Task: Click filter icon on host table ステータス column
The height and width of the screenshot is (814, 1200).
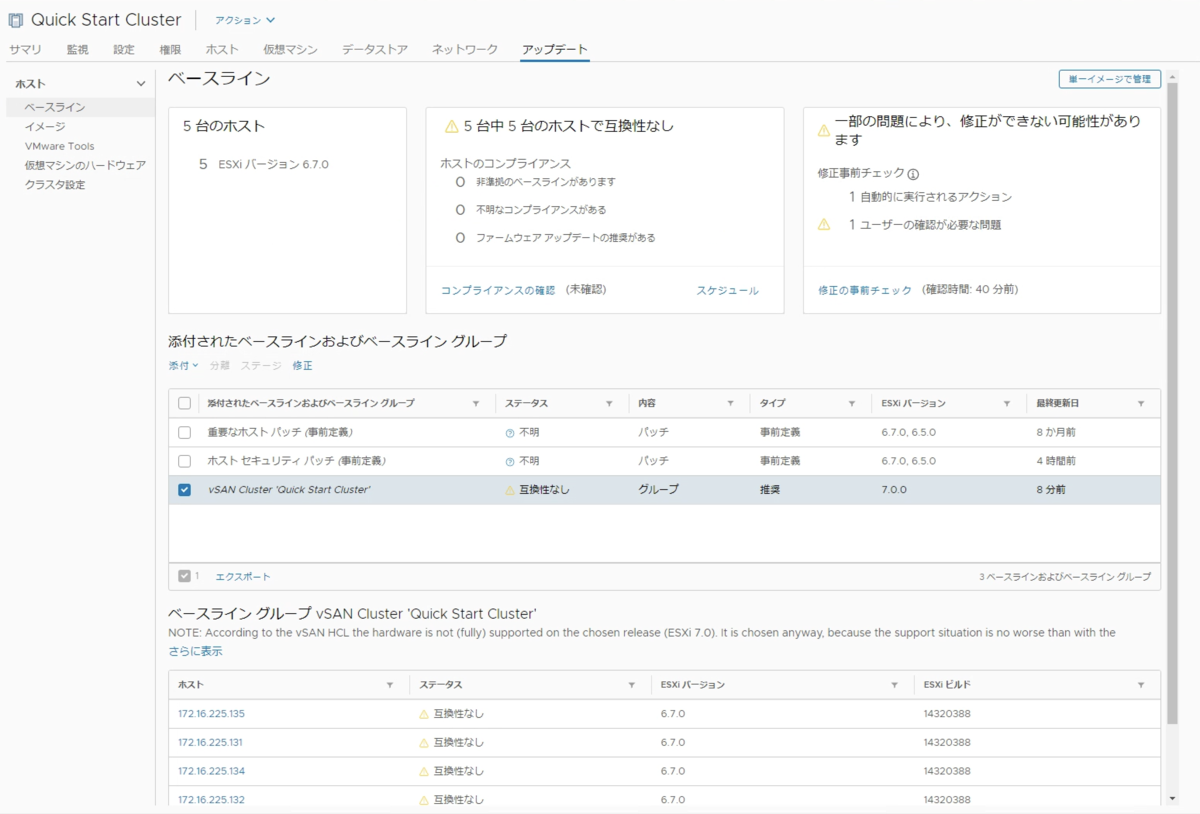Action: (x=632, y=685)
